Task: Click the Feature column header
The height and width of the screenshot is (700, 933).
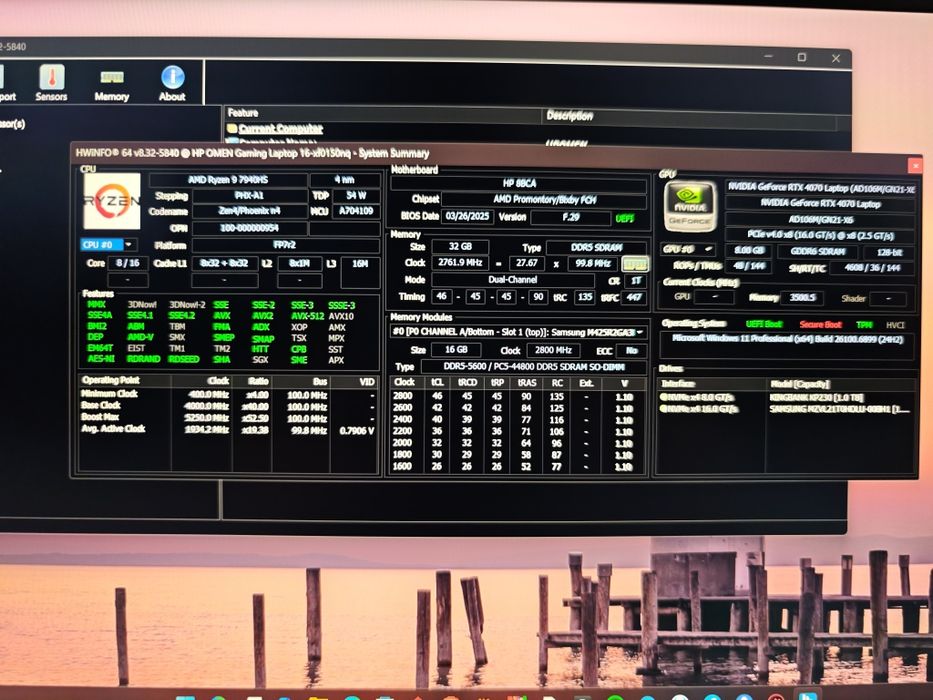Action: click(x=243, y=112)
